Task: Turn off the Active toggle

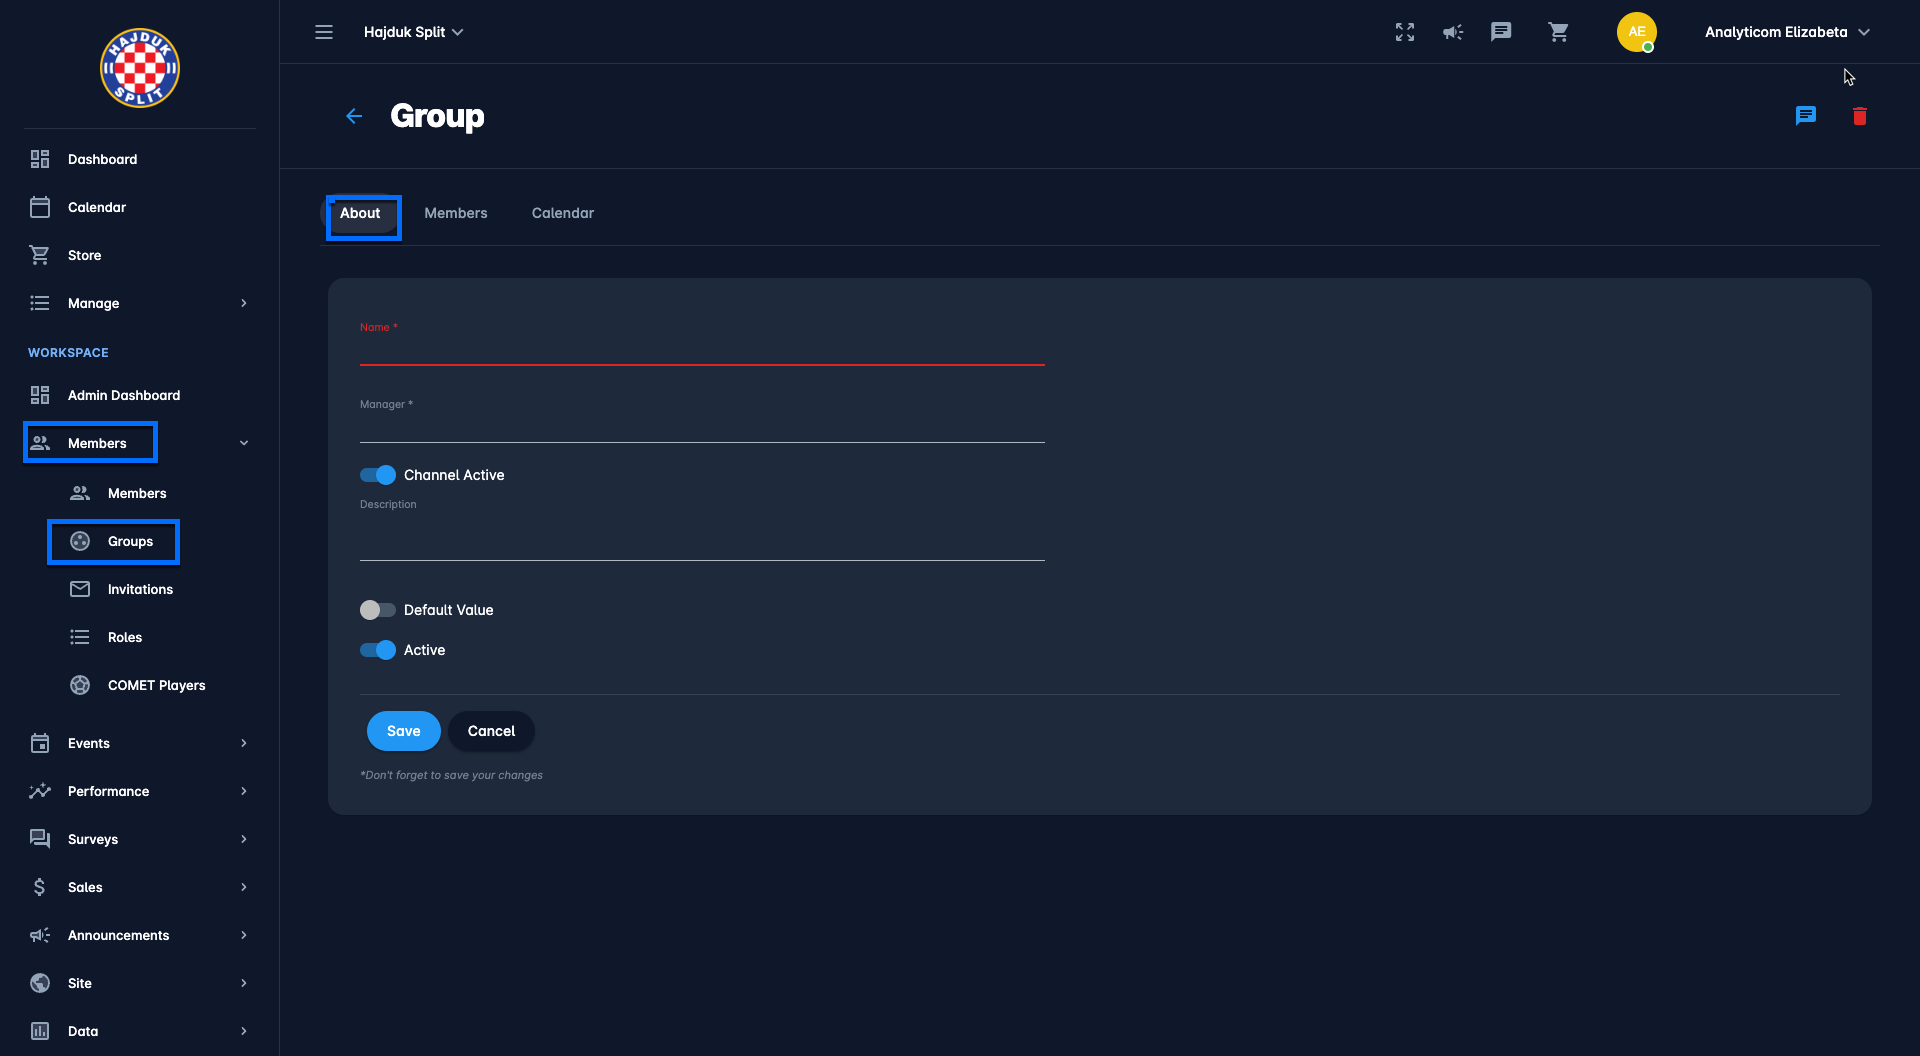Action: pos(378,650)
